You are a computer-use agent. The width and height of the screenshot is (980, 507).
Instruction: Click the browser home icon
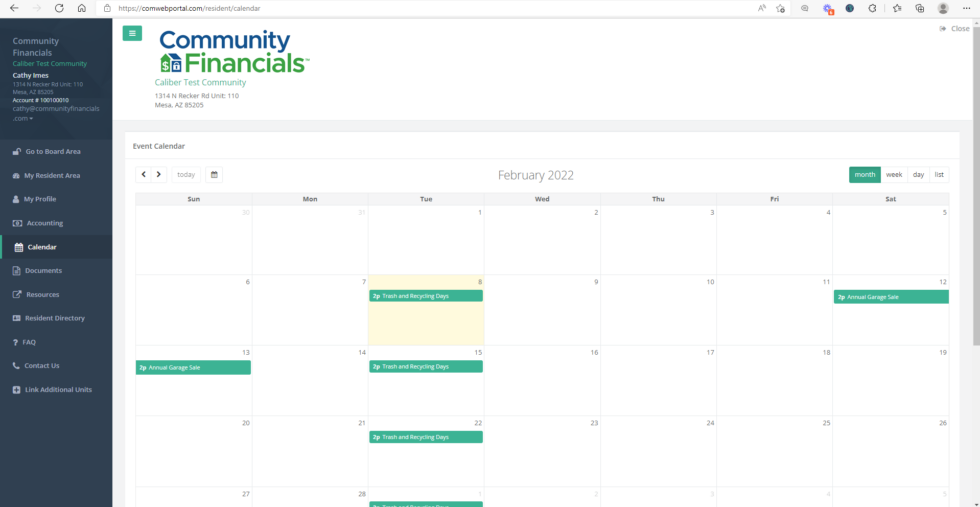coord(82,8)
